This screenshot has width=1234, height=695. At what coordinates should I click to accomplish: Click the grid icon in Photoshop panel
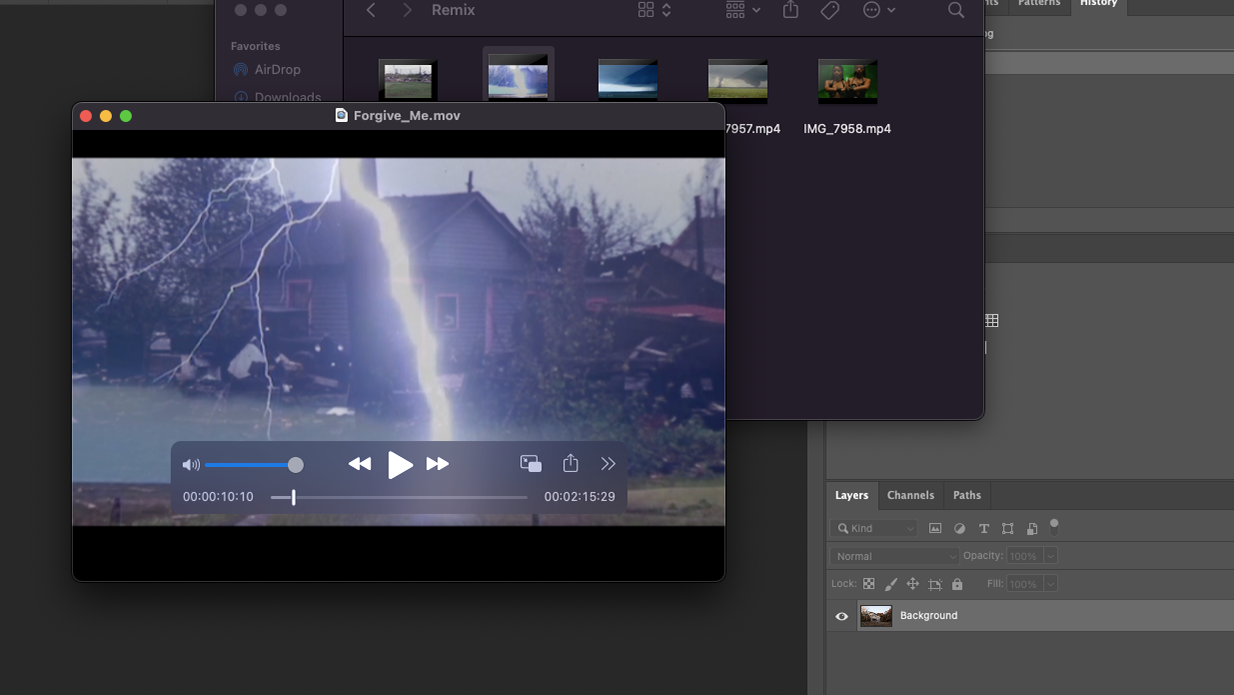click(x=992, y=321)
